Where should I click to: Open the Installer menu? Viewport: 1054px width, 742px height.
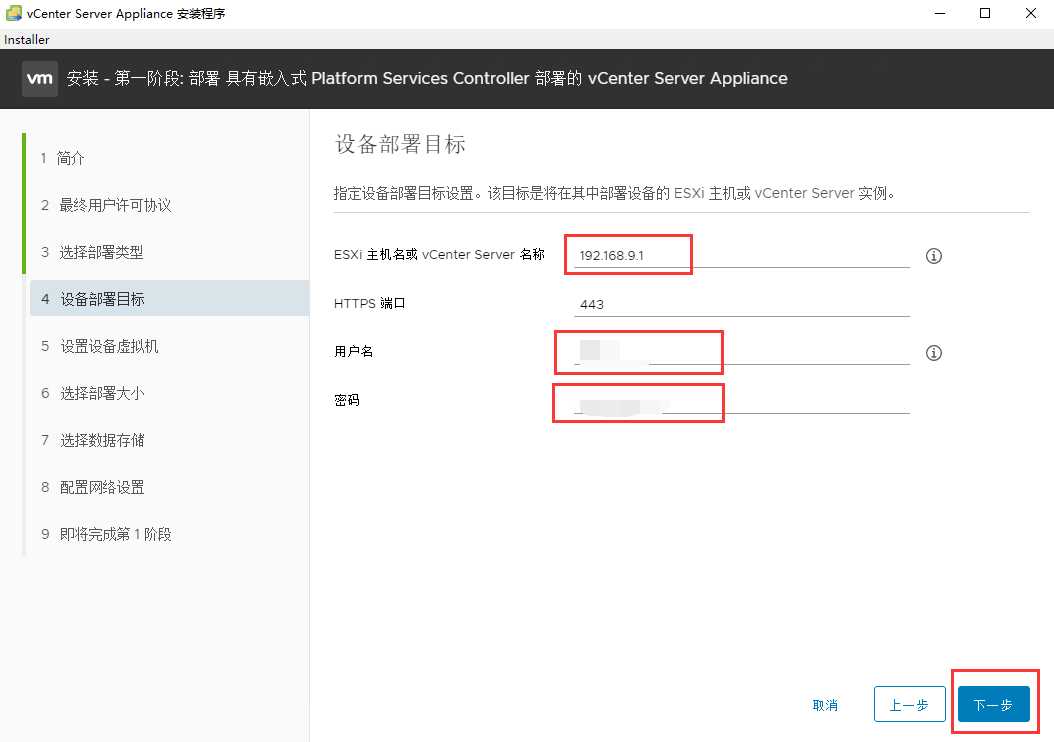click(26, 39)
